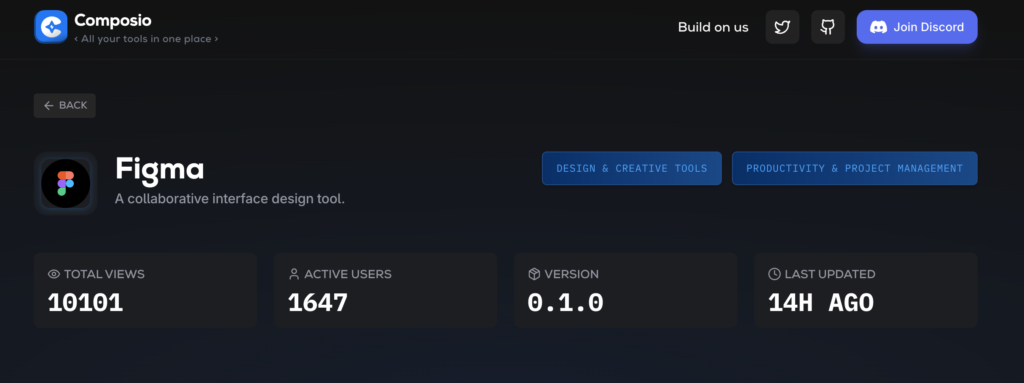Screen dimensions: 1024x383
Task: Click the person icon beside Active Users
Action: coord(294,274)
